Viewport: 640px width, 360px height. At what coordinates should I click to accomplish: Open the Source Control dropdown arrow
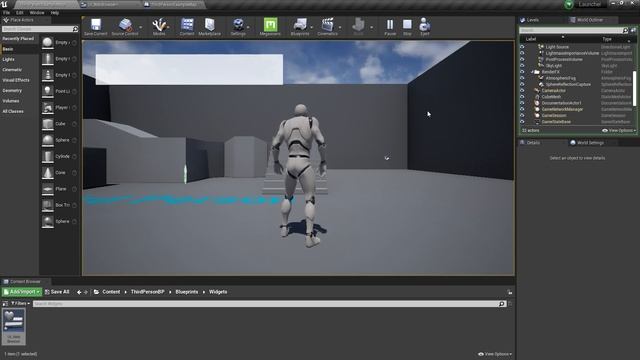[x=140, y=27]
